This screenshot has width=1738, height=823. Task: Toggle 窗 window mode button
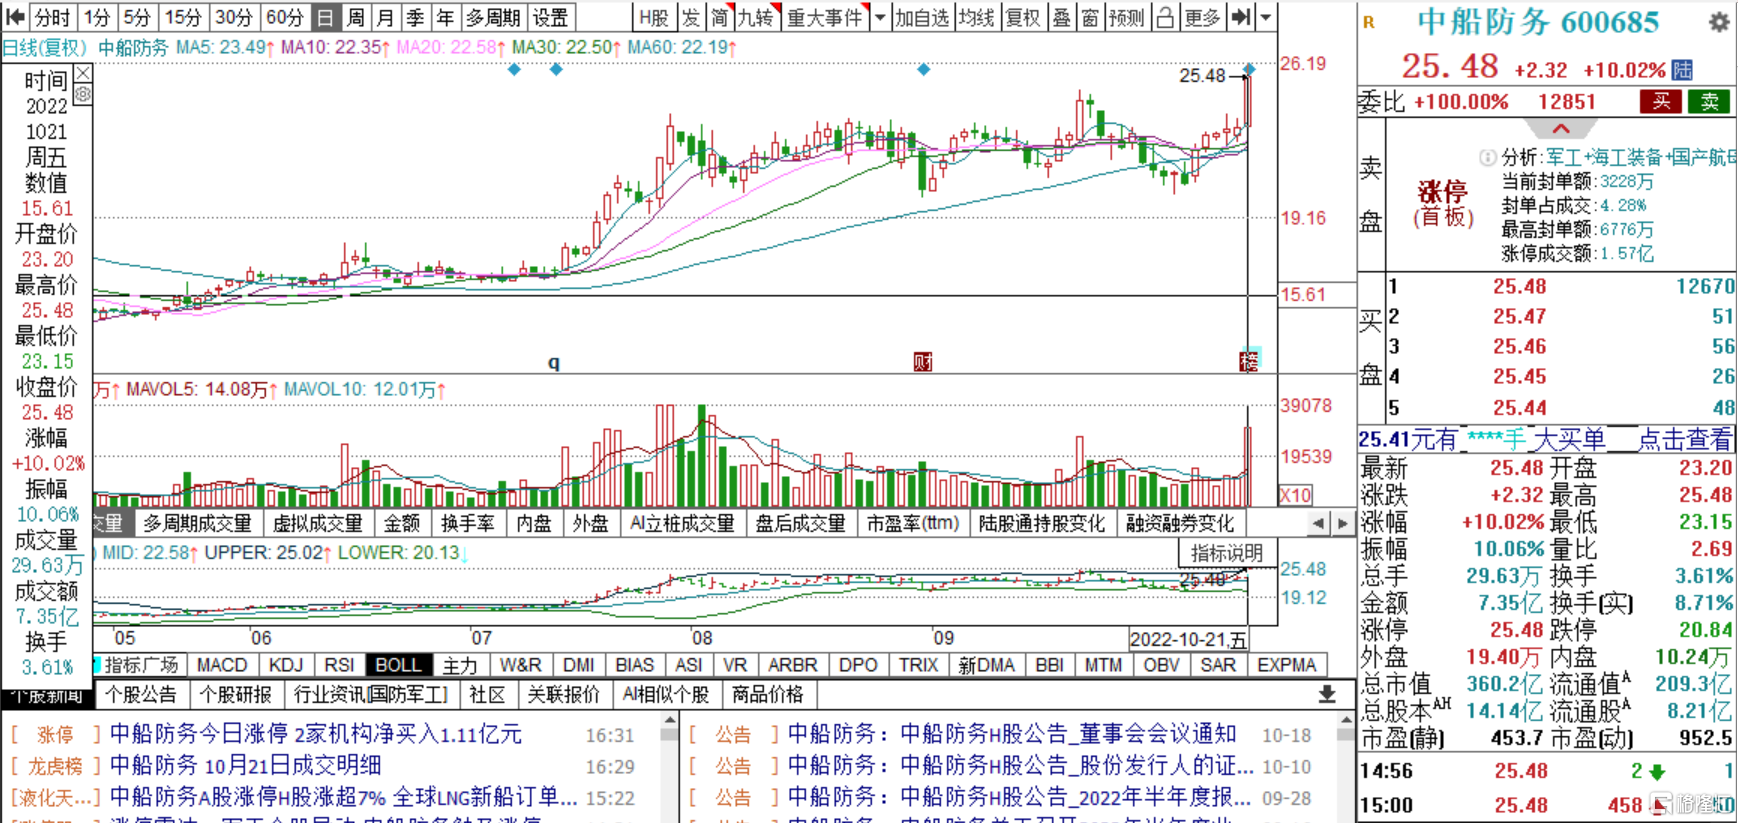coord(1089,17)
